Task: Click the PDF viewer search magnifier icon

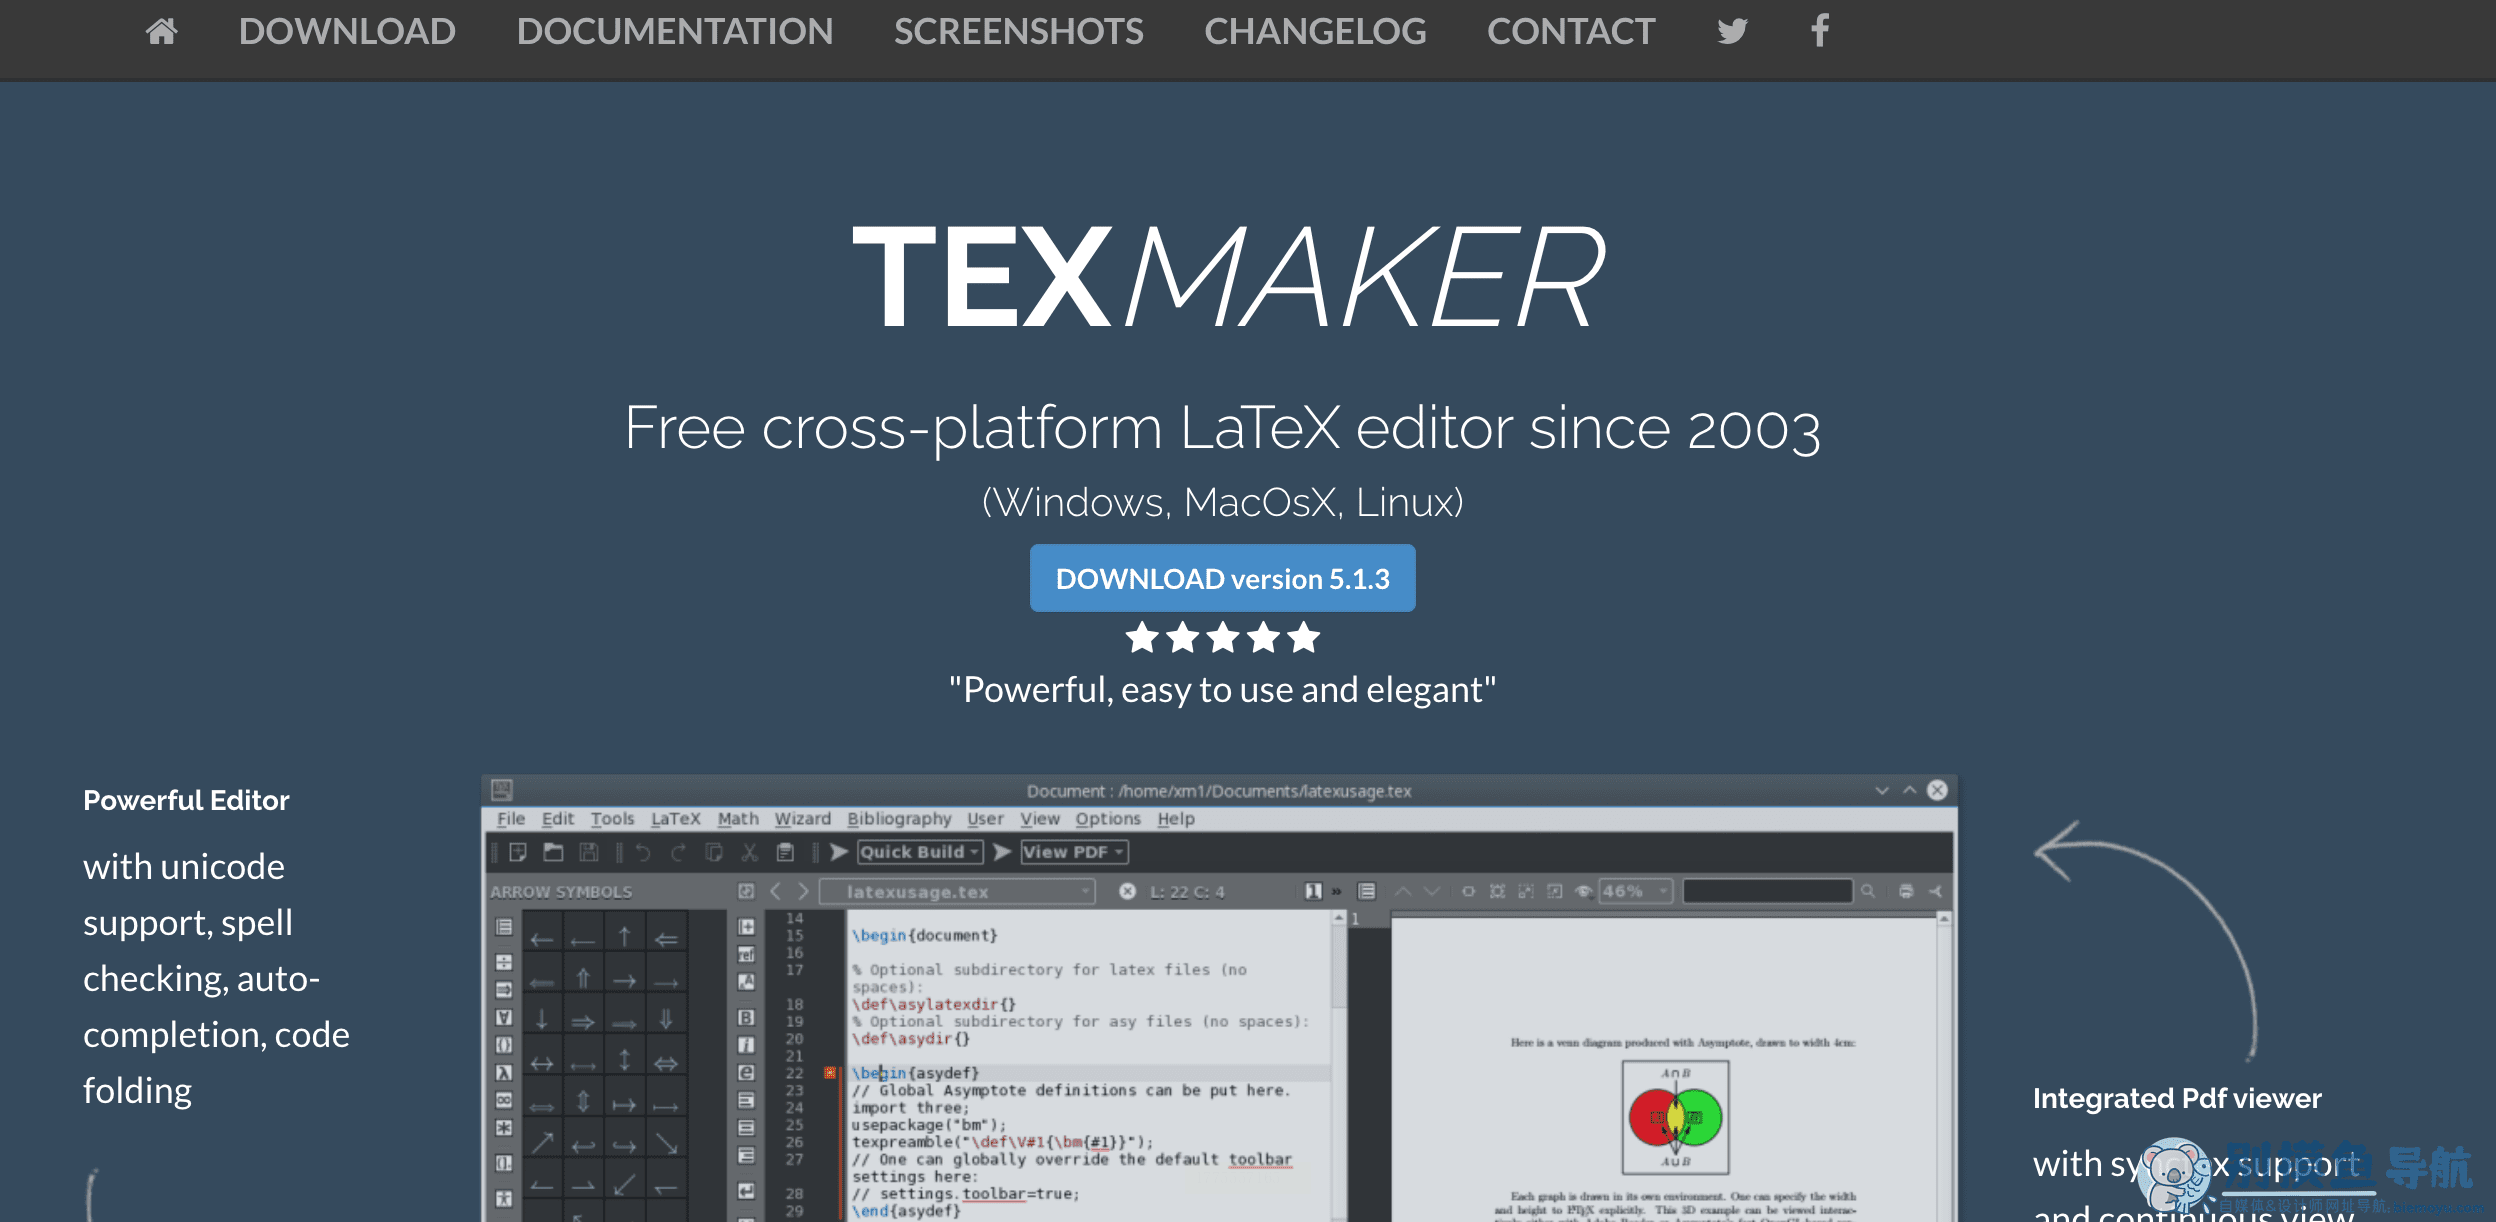Action: [x=1867, y=891]
